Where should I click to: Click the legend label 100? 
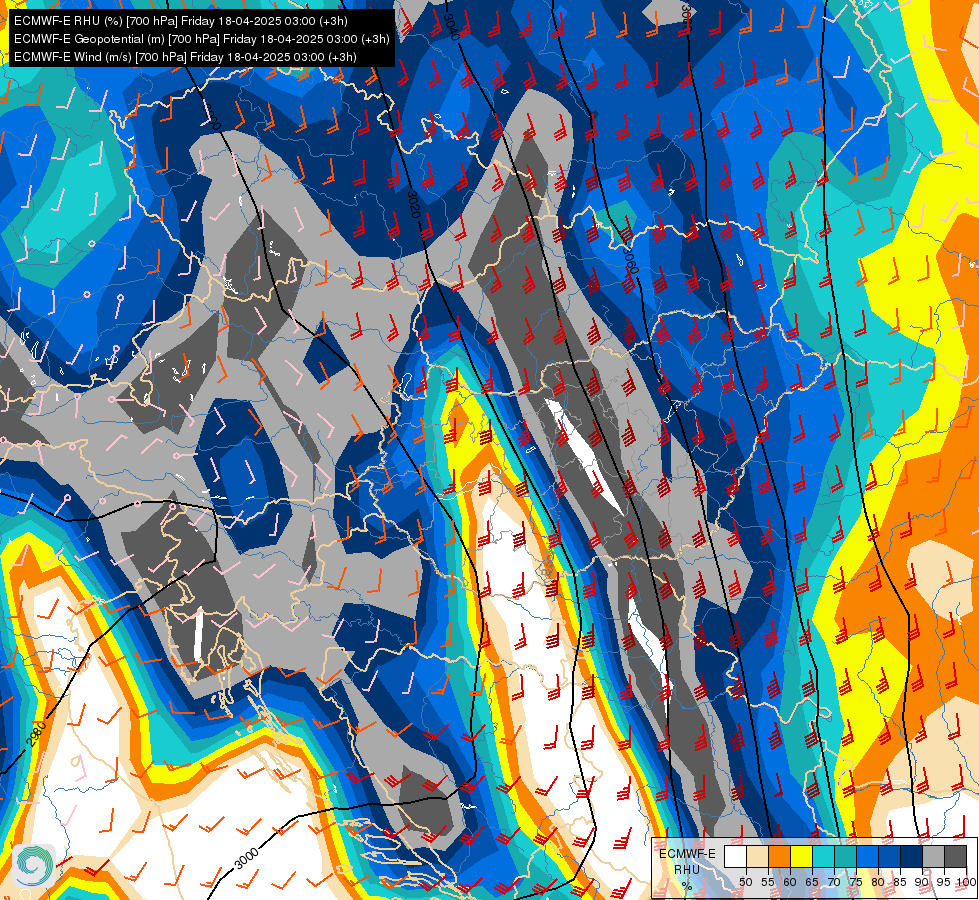coord(966,882)
